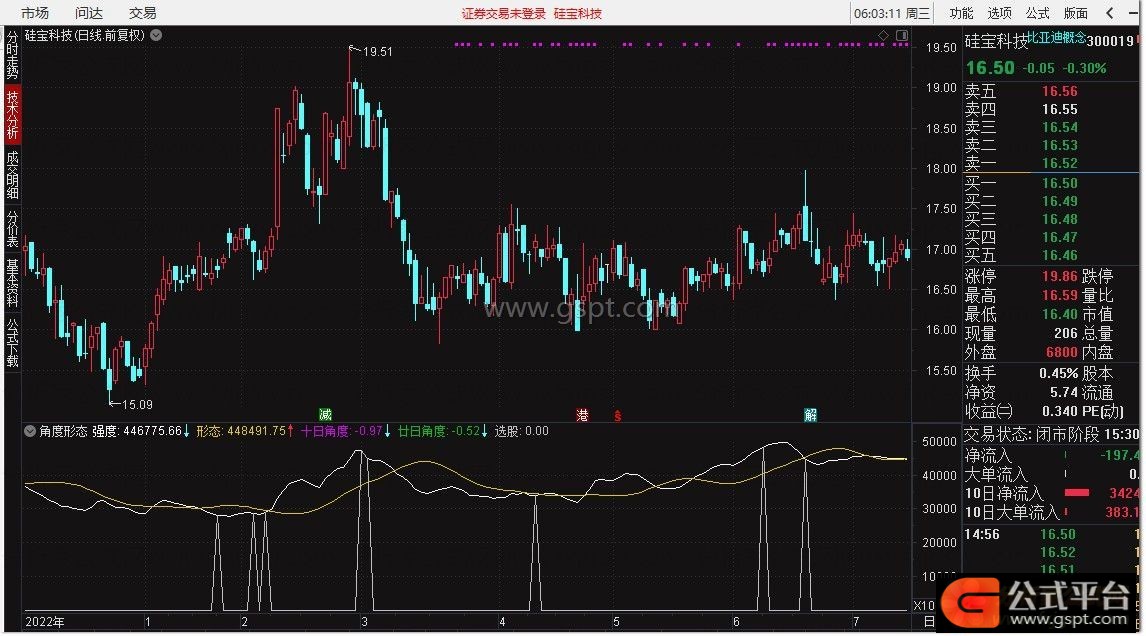Click the 06:03:11 周三 clock
The height and width of the screenshot is (636, 1146).
(x=891, y=13)
